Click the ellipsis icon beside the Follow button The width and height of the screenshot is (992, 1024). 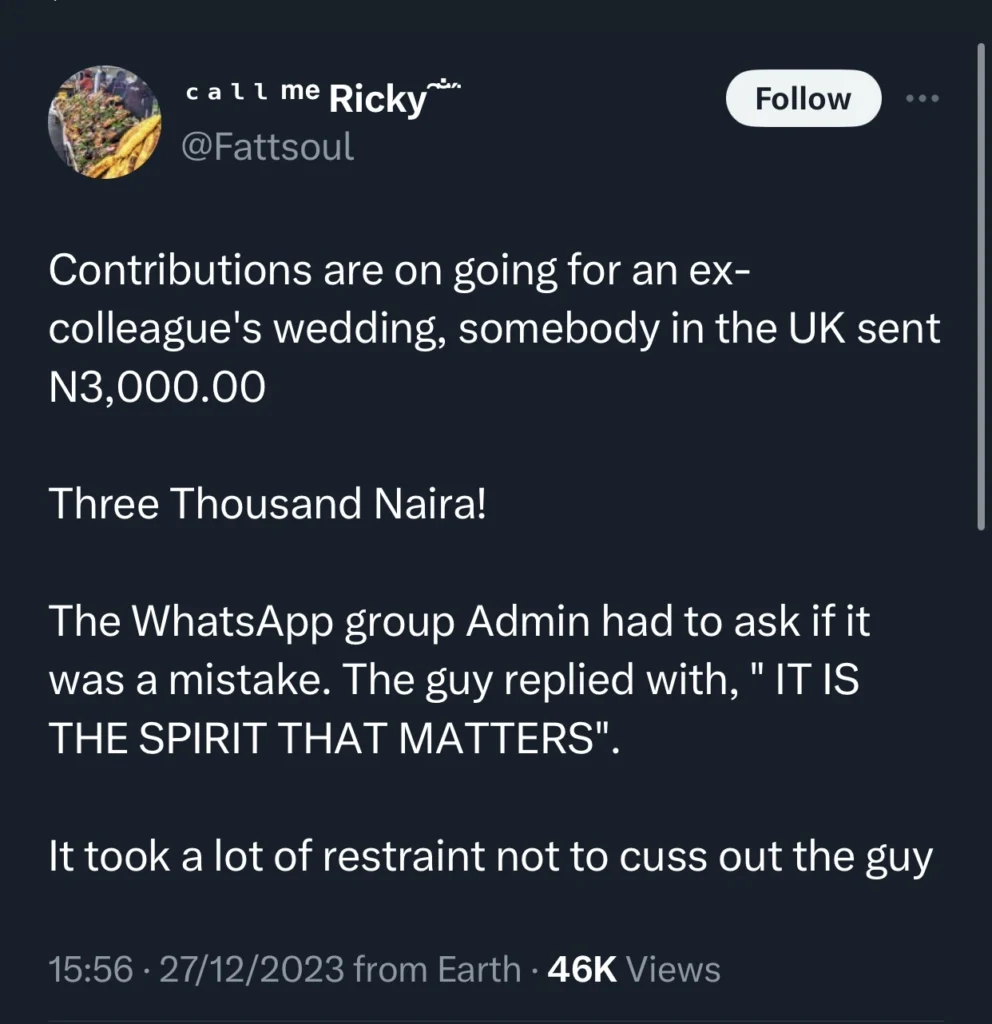[x=922, y=98]
